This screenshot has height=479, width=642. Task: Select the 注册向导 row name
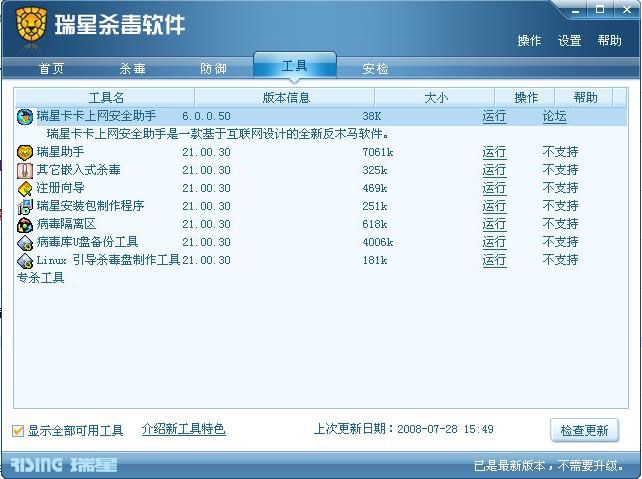click(60, 188)
